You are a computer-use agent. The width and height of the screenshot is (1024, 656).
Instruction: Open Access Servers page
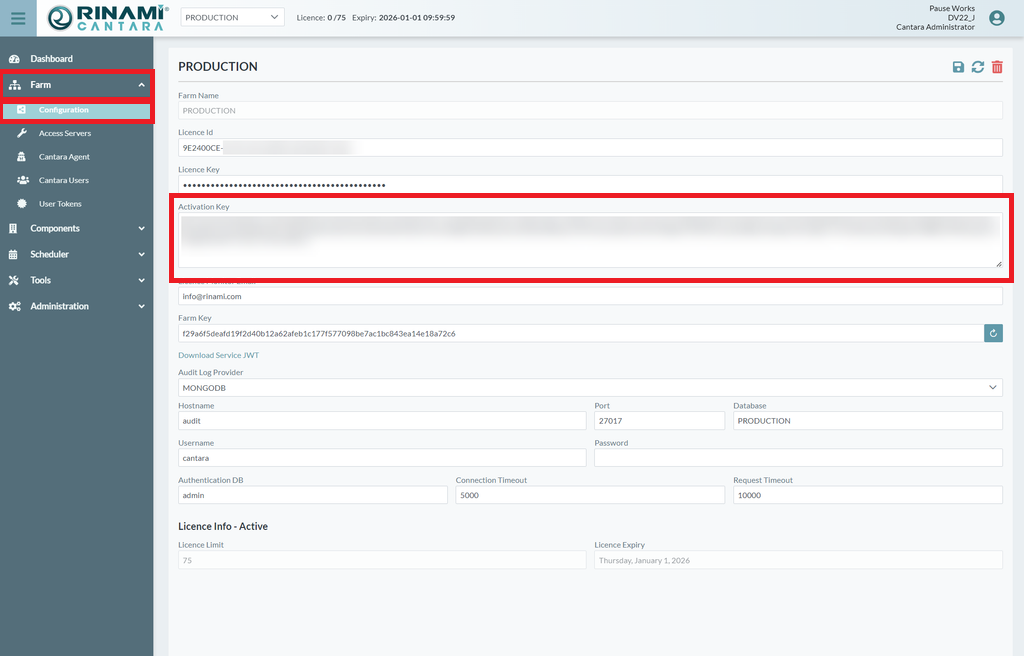(65, 133)
